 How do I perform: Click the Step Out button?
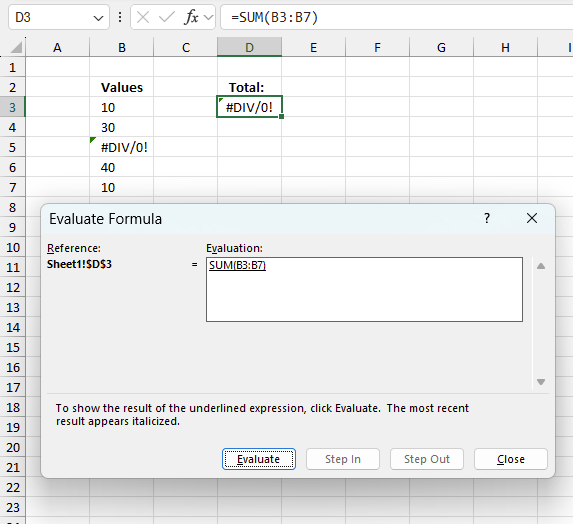tap(427, 459)
